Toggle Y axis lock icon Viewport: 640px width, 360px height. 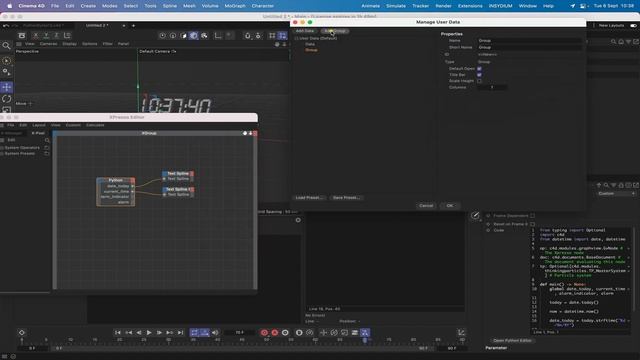[x=46, y=36]
